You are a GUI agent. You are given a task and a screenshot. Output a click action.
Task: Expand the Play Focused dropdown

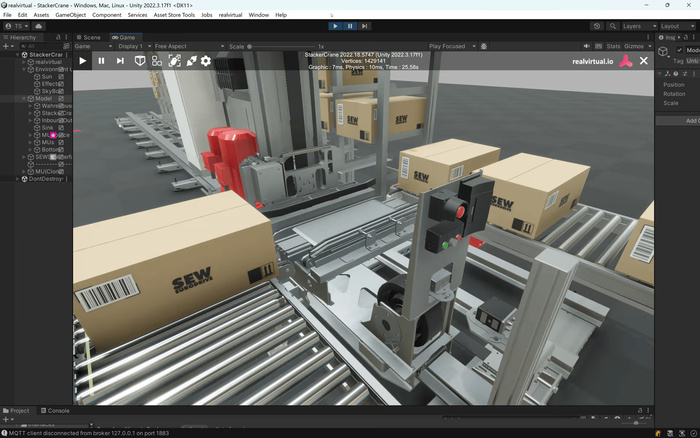pos(452,46)
